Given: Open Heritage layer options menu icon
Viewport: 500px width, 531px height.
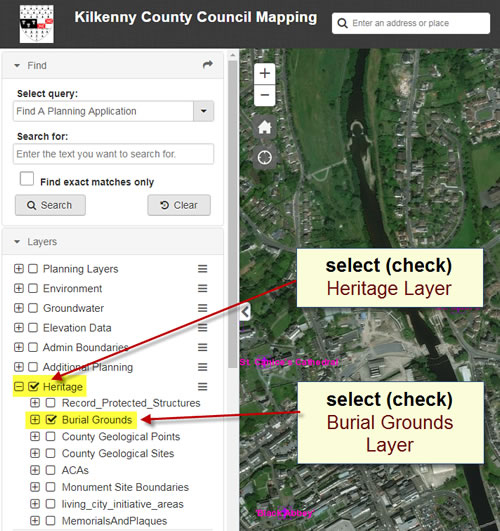Looking at the screenshot, I should tap(203, 387).
